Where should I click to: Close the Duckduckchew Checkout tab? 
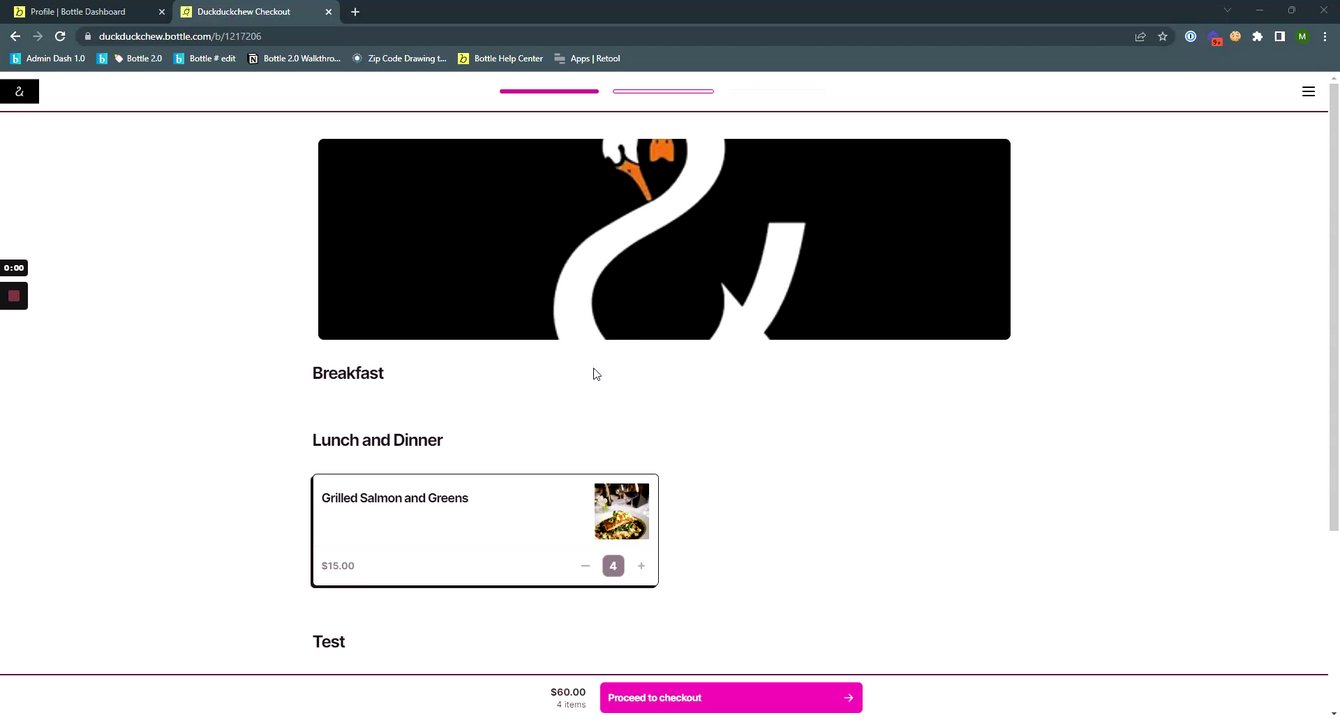point(328,12)
